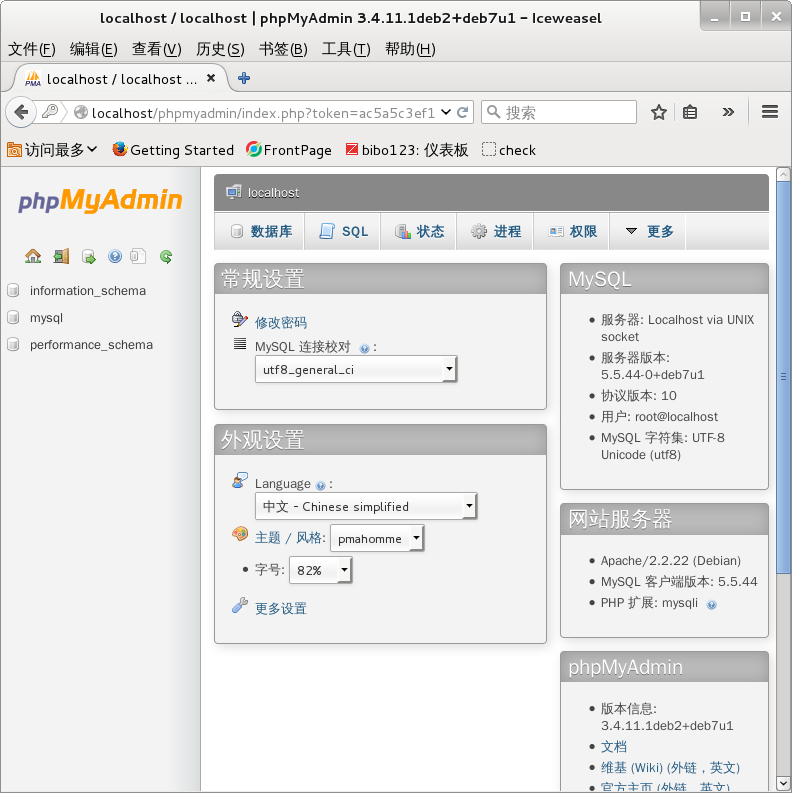
Task: Open the browser hamburger menu icon
Action: [x=769, y=113]
